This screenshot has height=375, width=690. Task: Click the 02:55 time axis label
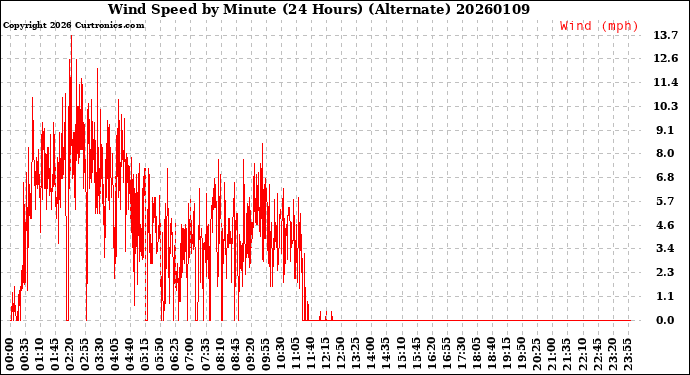(85, 355)
